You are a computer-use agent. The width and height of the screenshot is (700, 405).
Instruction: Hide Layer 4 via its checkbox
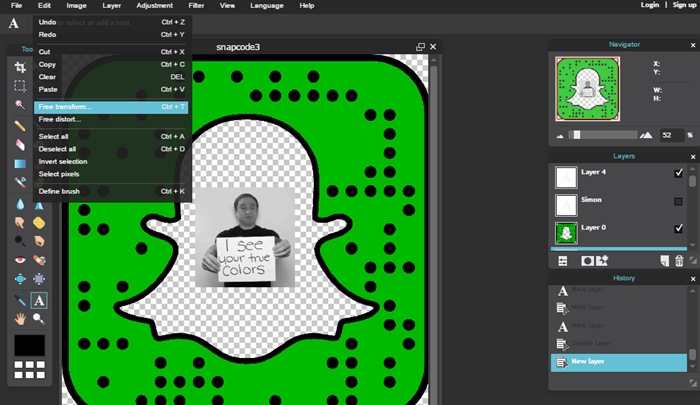678,173
